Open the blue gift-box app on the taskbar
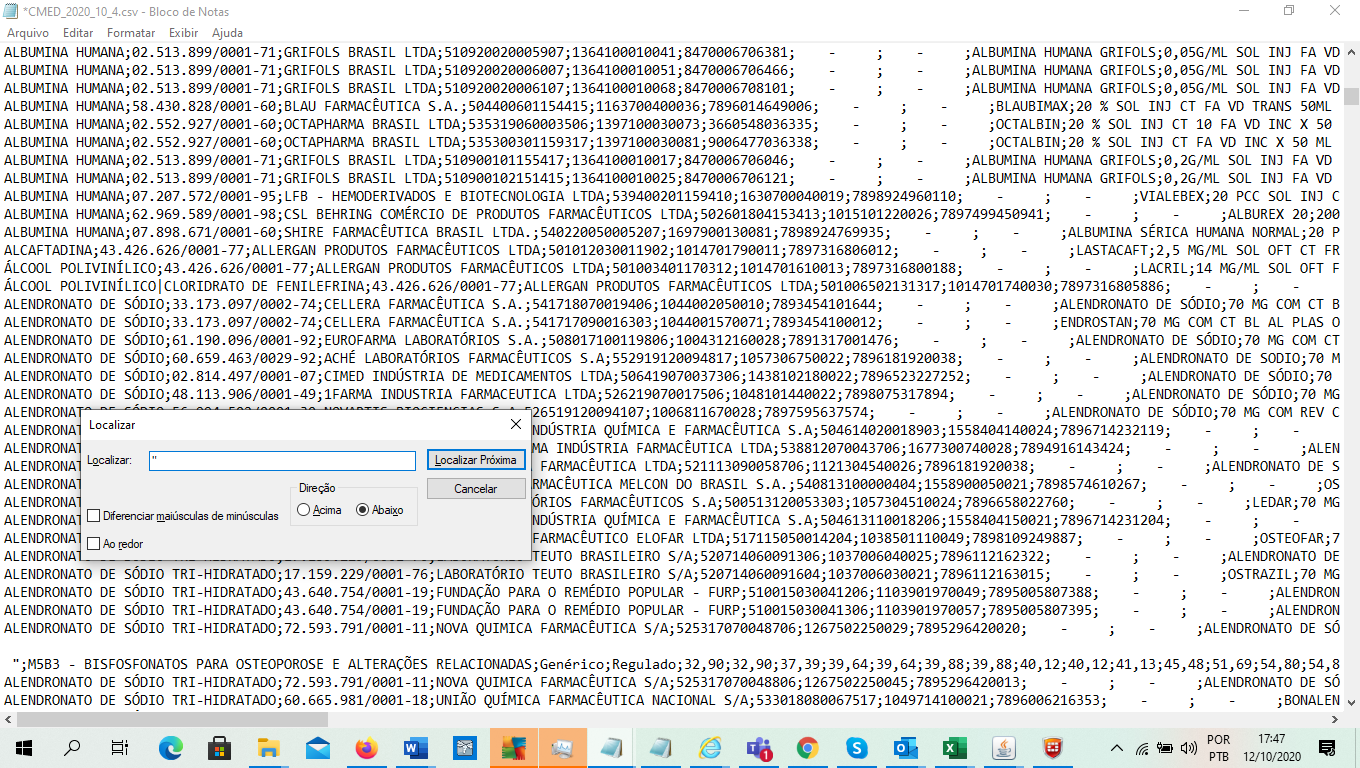The image size is (1360, 768). coord(464,747)
